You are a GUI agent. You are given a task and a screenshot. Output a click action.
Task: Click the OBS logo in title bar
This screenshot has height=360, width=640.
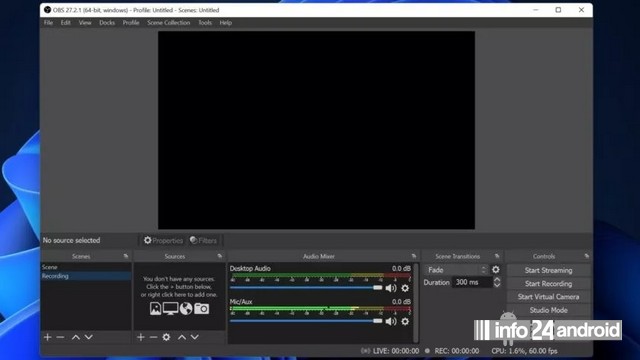pos(47,10)
